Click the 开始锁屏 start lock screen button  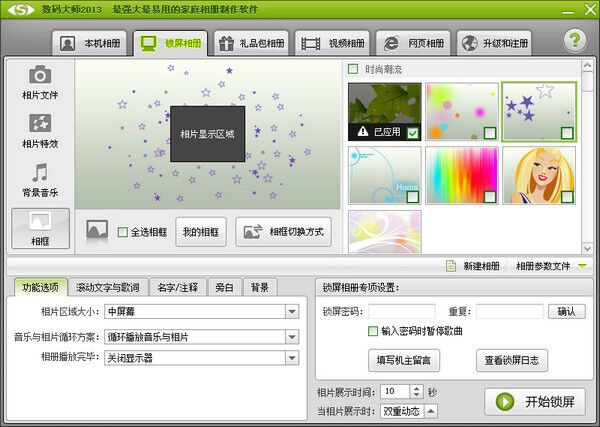535,401
